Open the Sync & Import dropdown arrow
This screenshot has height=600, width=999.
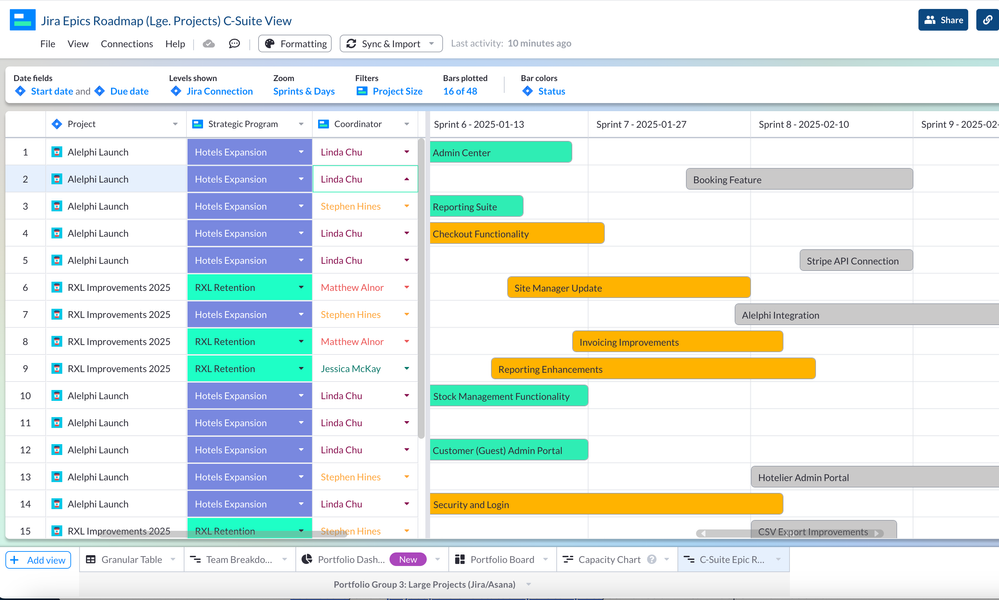click(x=430, y=43)
